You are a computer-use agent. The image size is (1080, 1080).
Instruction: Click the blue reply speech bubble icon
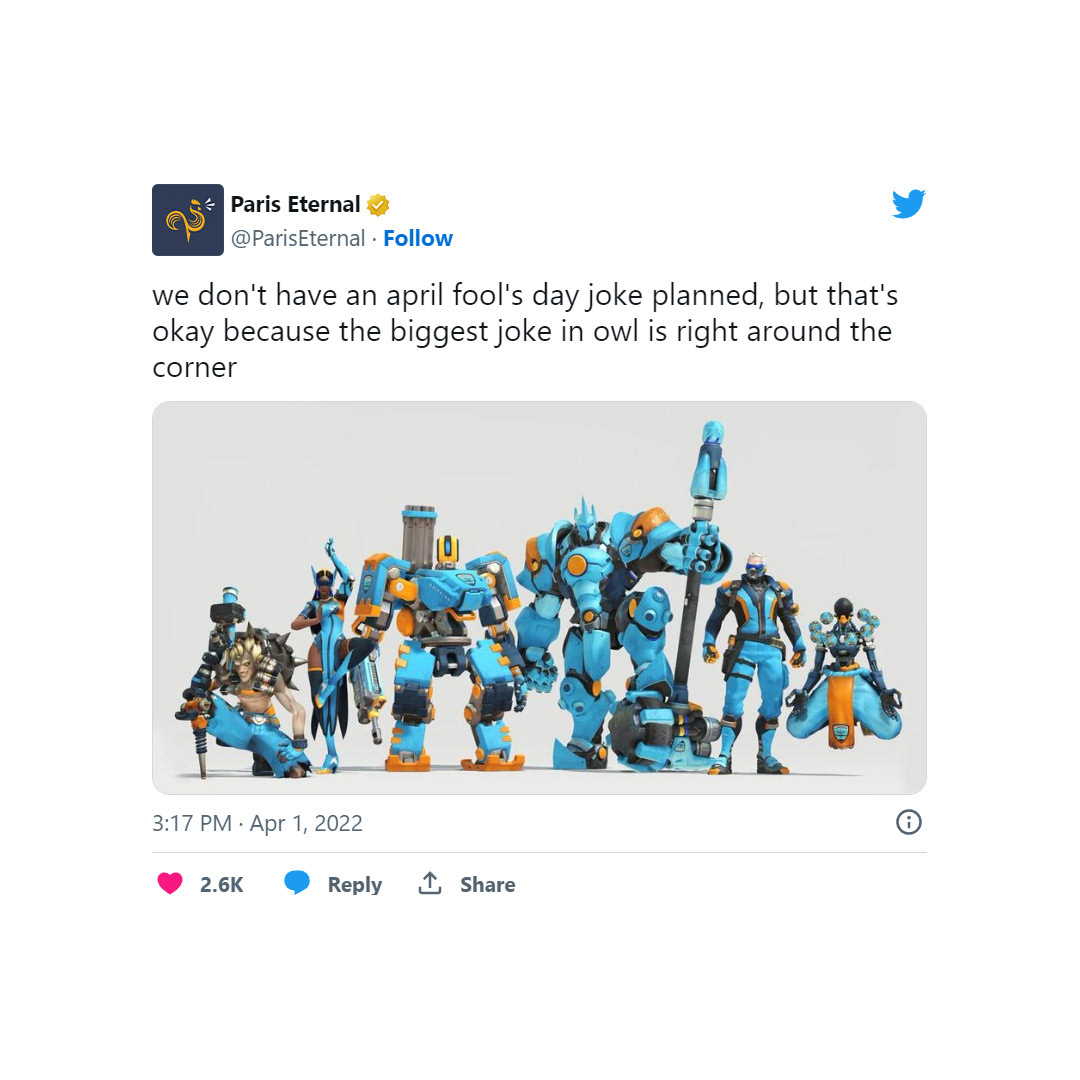[297, 882]
